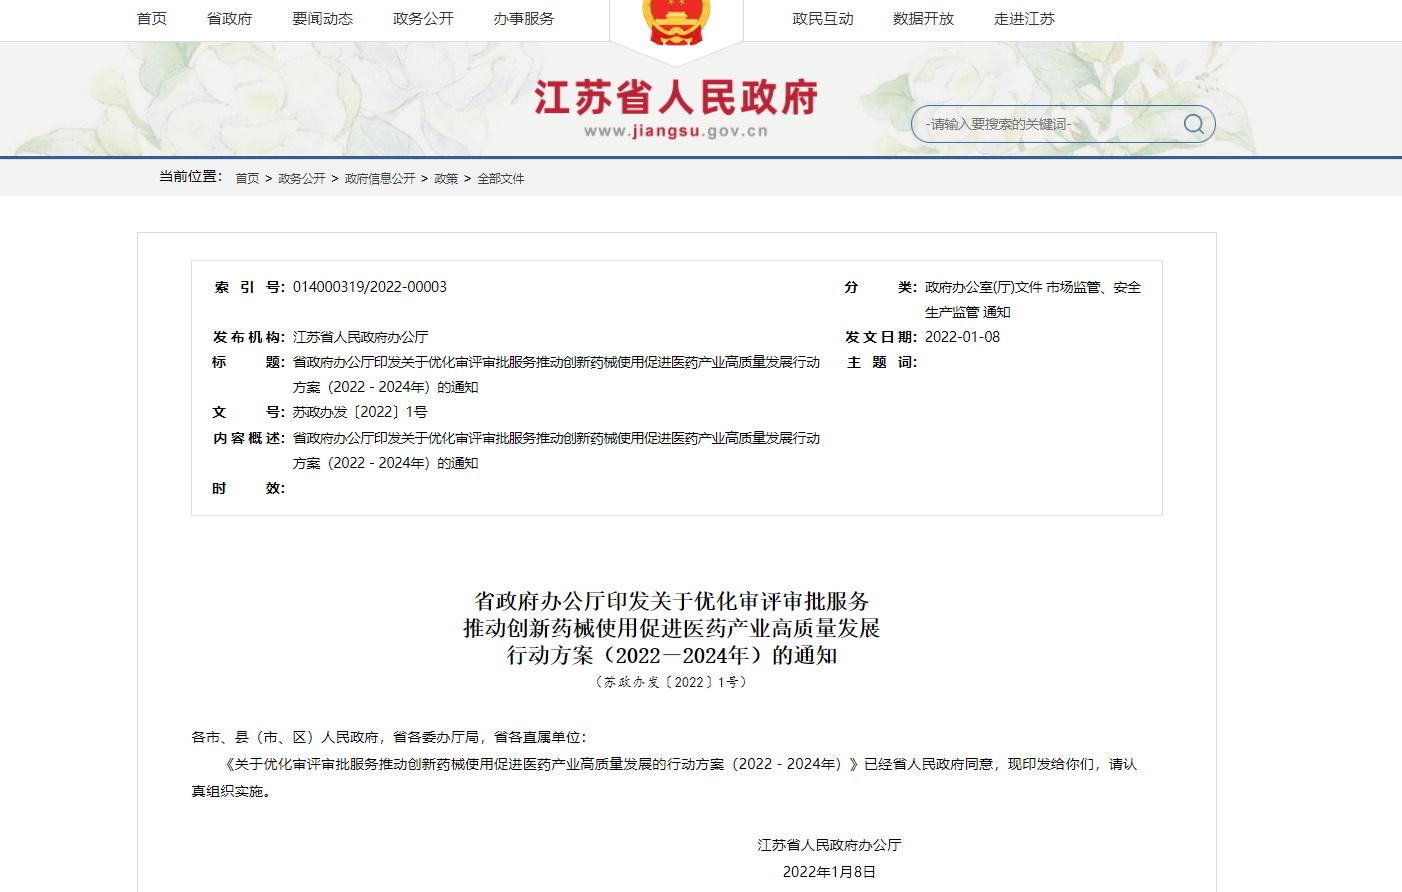Click the www.jiangsu.gov.cn URL text
Image resolution: width=1402 pixels, height=892 pixels.
click(676, 131)
